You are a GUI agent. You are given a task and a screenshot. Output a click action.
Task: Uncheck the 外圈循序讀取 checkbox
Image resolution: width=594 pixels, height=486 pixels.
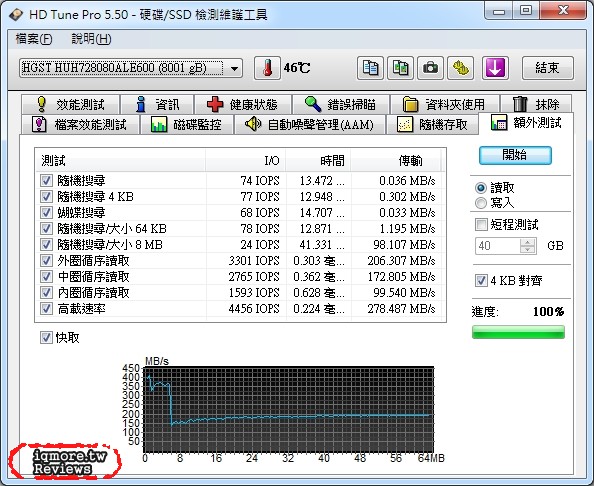(46, 261)
